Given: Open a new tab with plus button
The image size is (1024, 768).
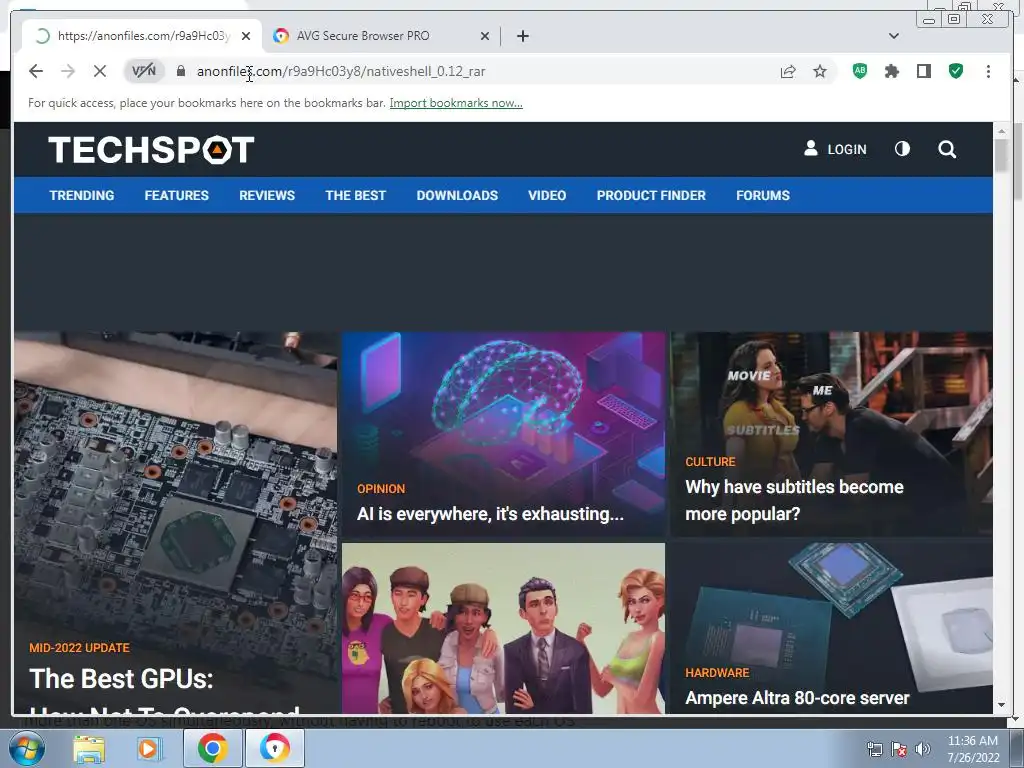Looking at the screenshot, I should pos(522,36).
